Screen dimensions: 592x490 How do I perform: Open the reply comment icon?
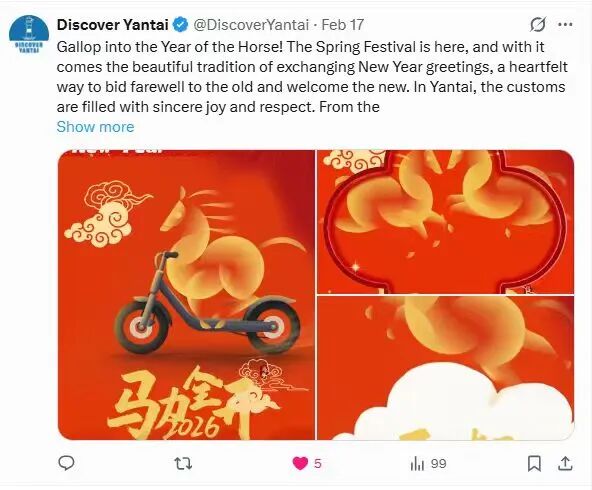click(66, 463)
